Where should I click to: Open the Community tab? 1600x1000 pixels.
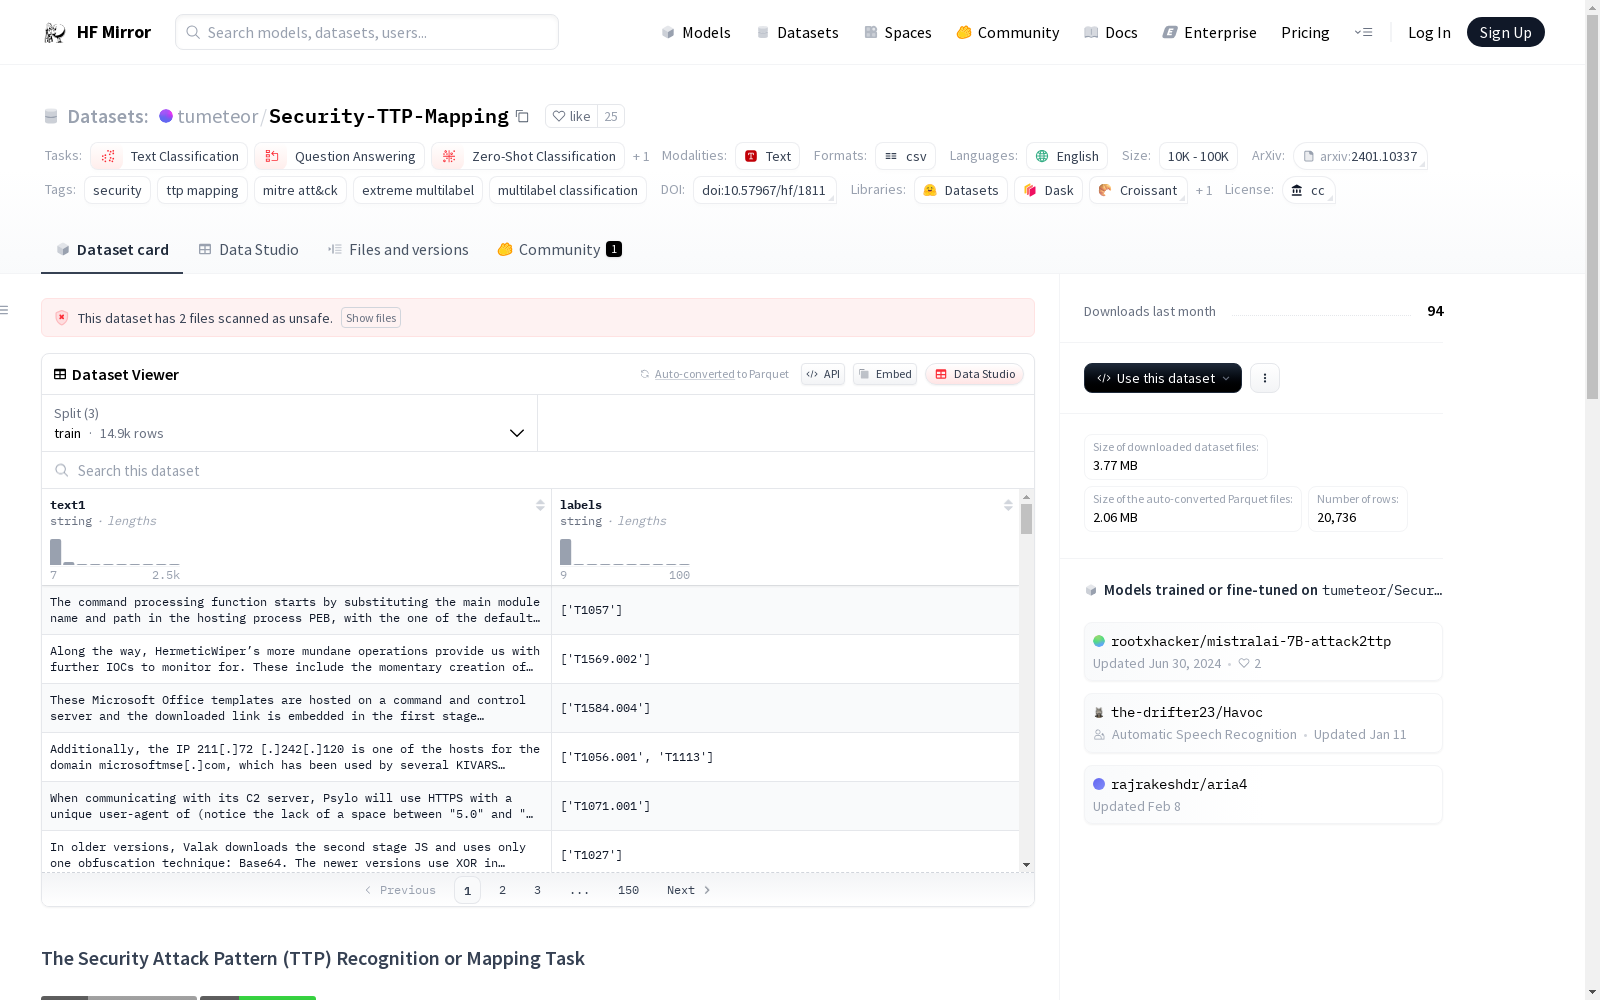(558, 249)
